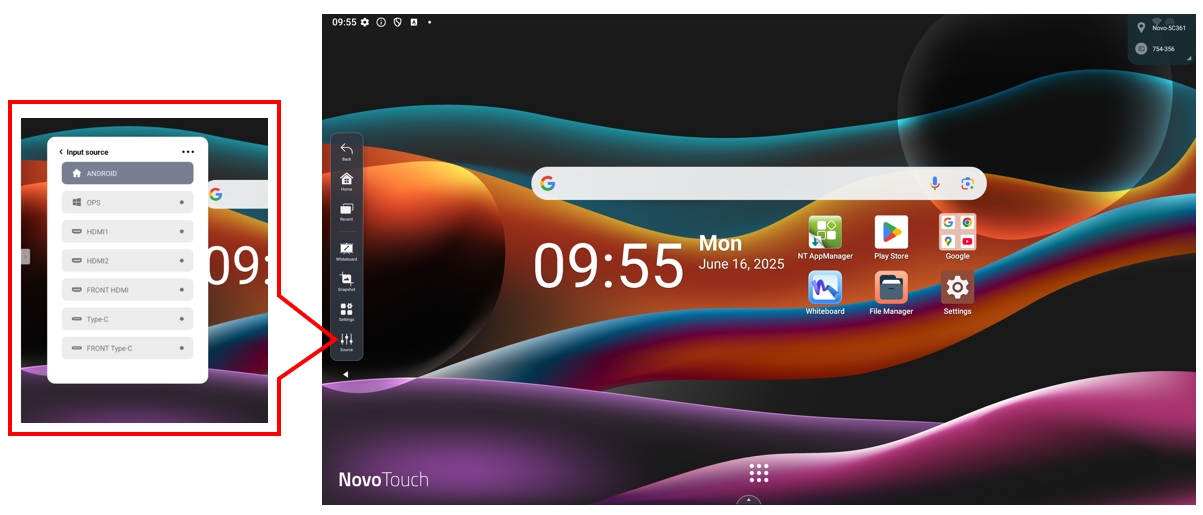Open Google Lens camera search
Viewport: 1203px width, 515px height.
967,183
